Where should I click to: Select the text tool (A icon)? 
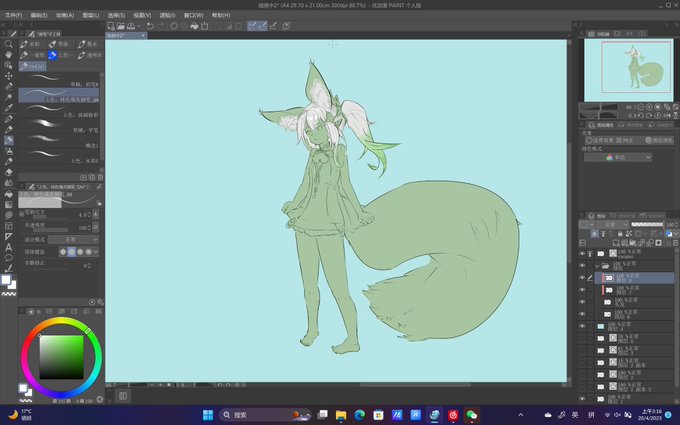tap(9, 246)
